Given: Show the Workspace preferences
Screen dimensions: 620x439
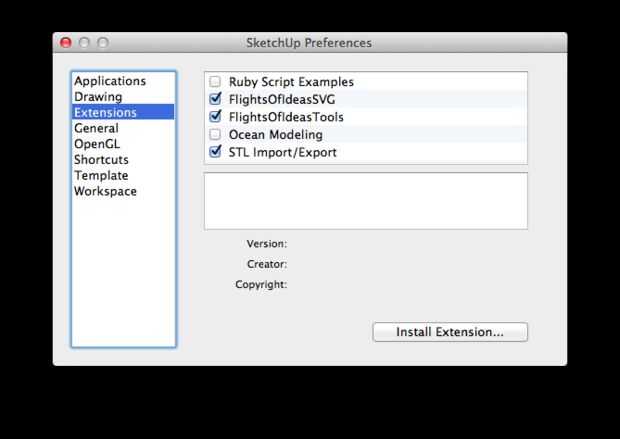Looking at the screenshot, I should pyautogui.click(x=105, y=191).
